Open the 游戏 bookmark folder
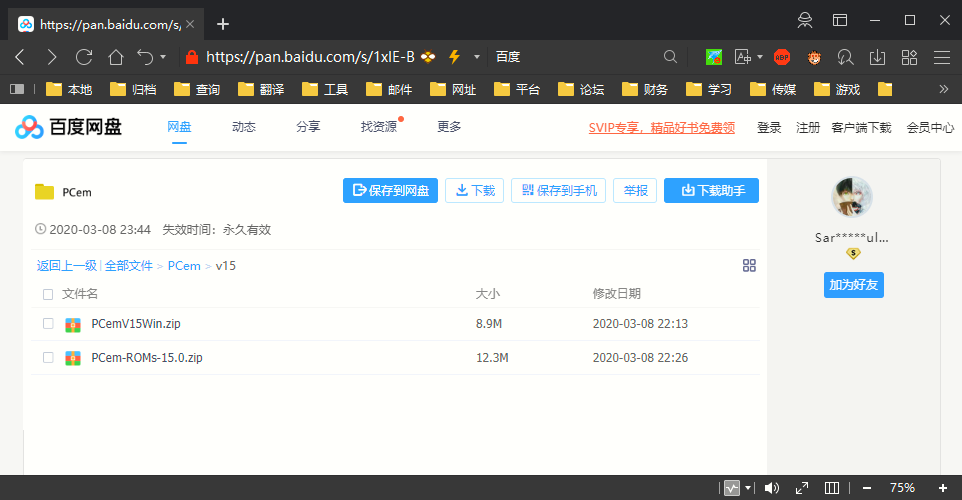Viewport: 962px width, 500px height. tap(837, 90)
